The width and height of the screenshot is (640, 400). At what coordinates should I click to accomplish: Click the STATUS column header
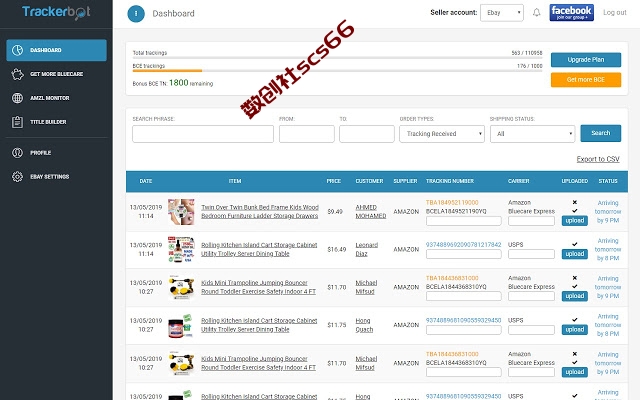click(x=608, y=181)
